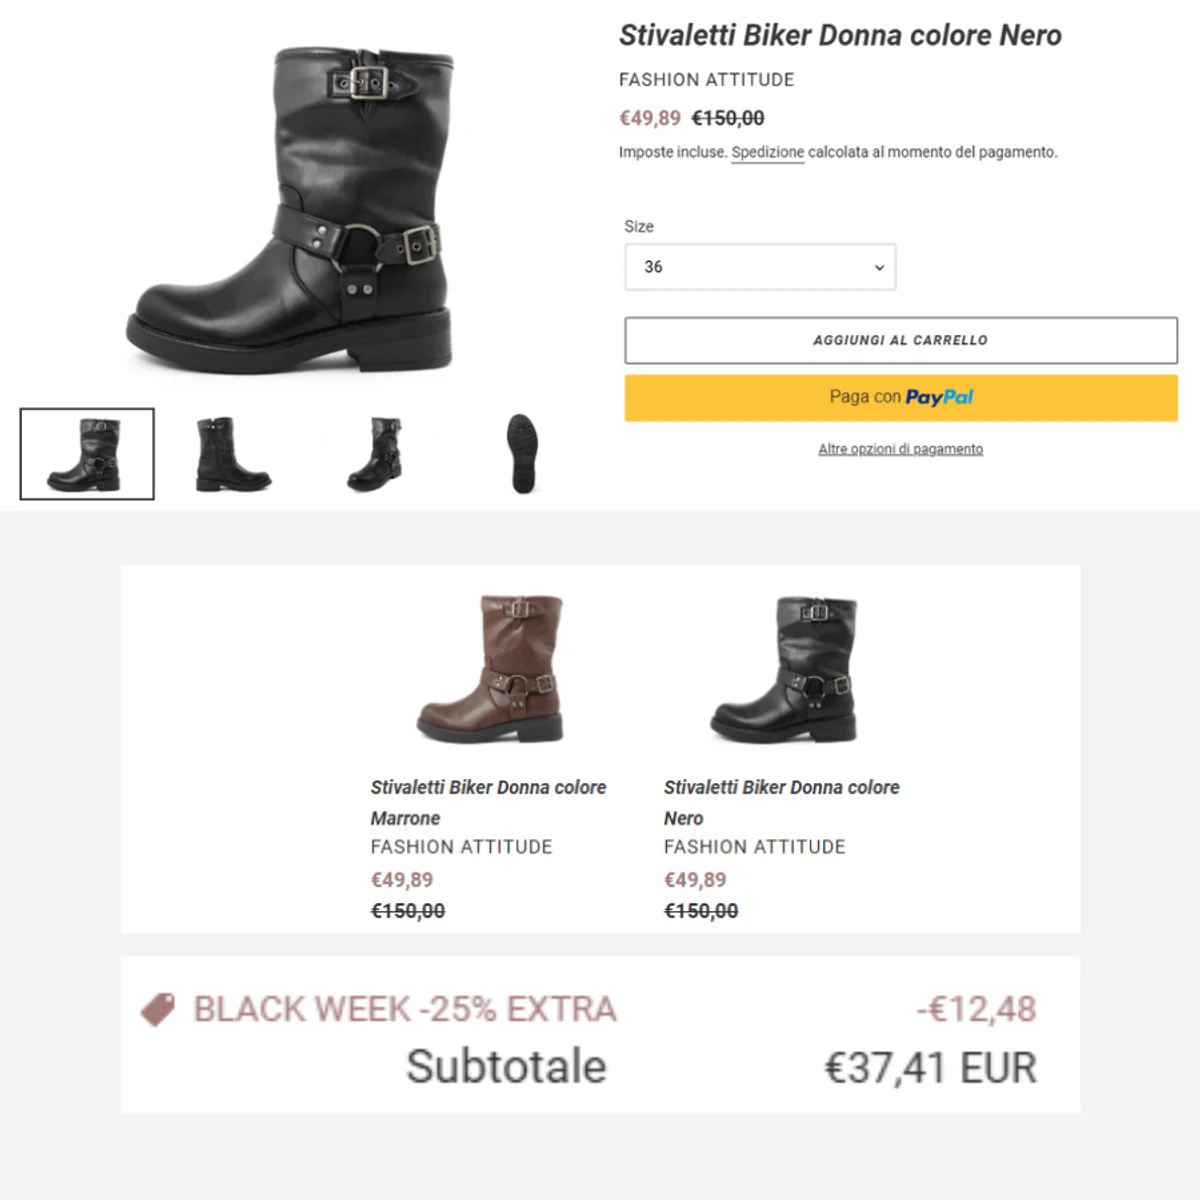1200x1200 pixels.
Task: Click FASHION ATTITUDE brand under the product title
Action: pyautogui.click(x=706, y=80)
